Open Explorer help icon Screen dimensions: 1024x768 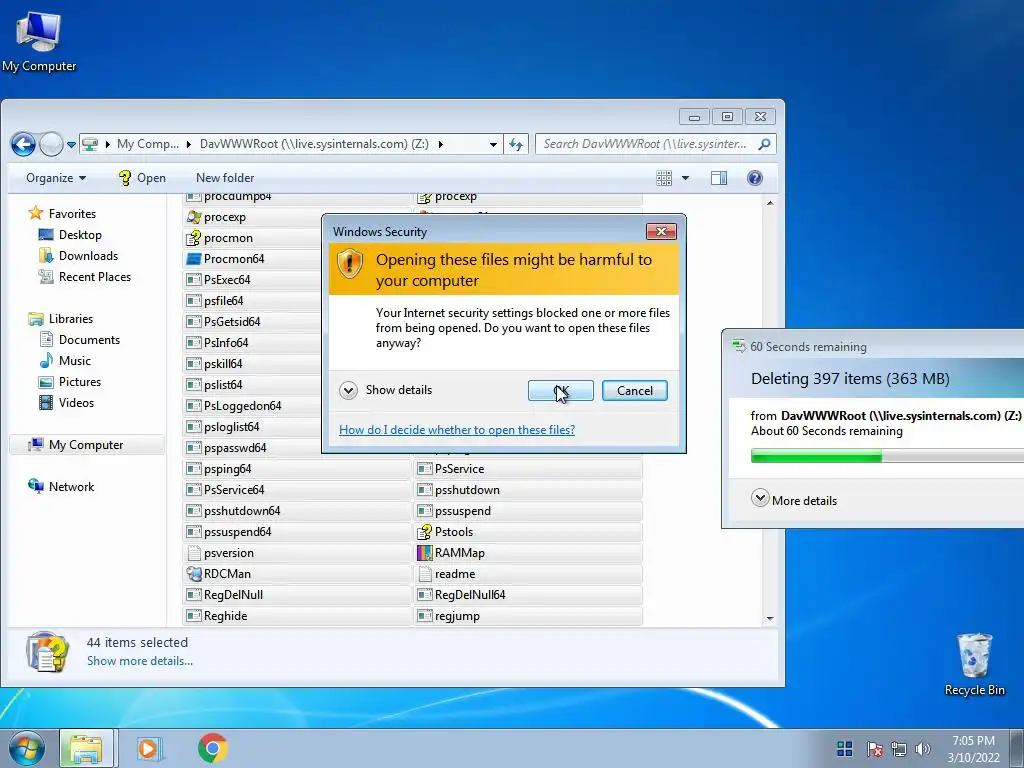(754, 178)
